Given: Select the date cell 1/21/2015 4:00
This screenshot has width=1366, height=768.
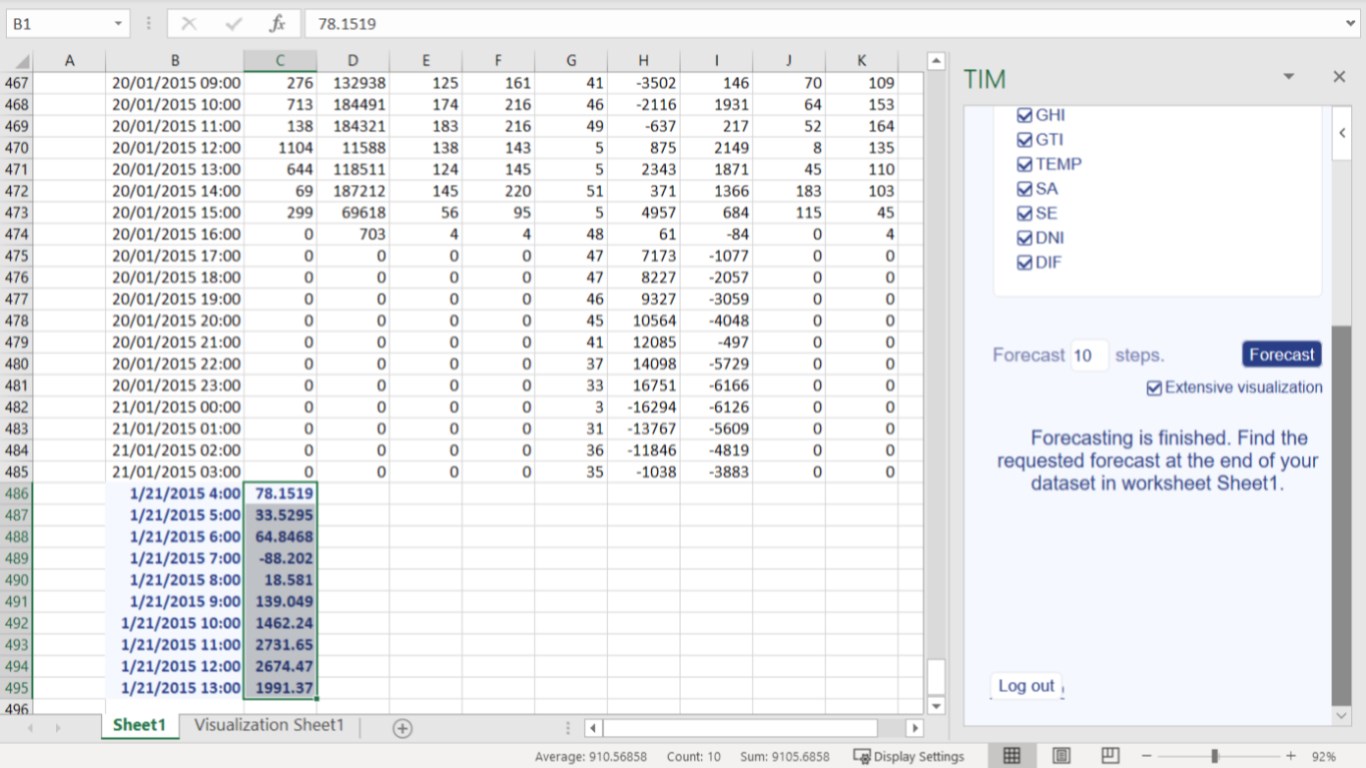Looking at the screenshot, I should coord(175,493).
